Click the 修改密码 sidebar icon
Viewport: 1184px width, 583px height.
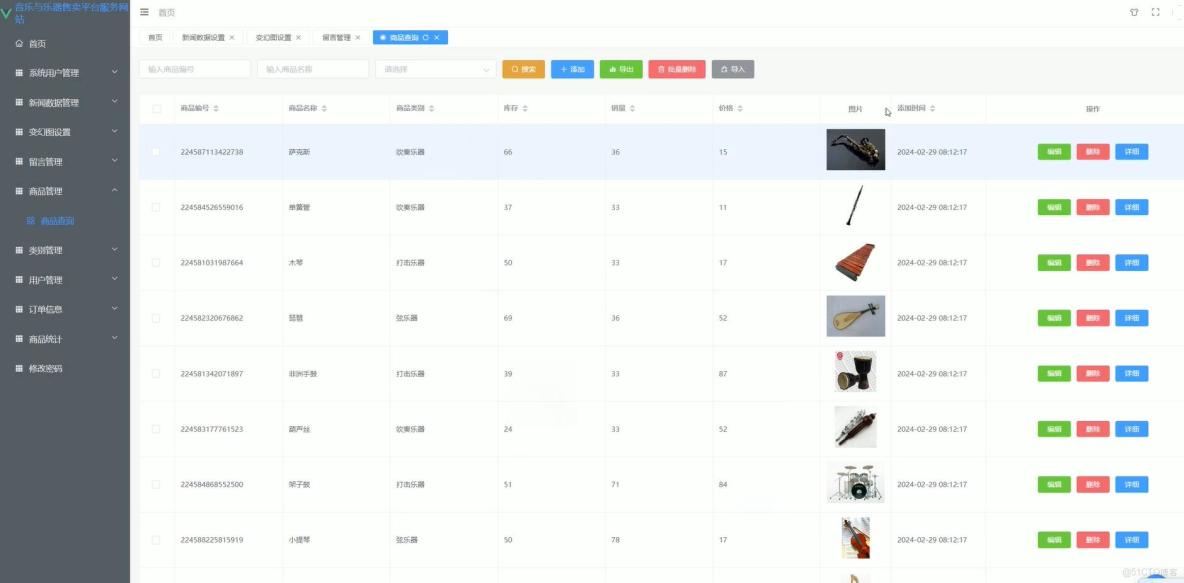[20, 368]
